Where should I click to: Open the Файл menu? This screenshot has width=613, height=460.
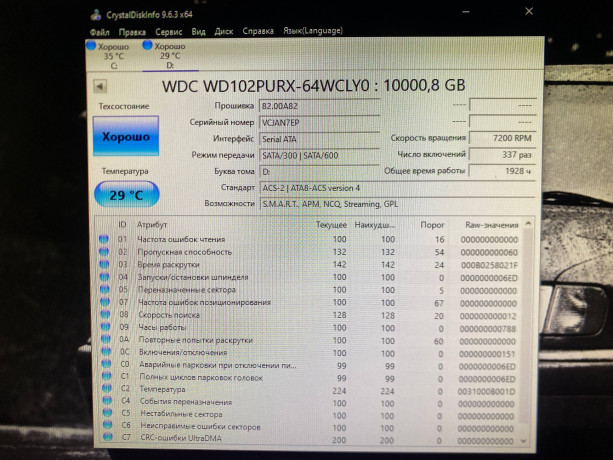coord(100,32)
